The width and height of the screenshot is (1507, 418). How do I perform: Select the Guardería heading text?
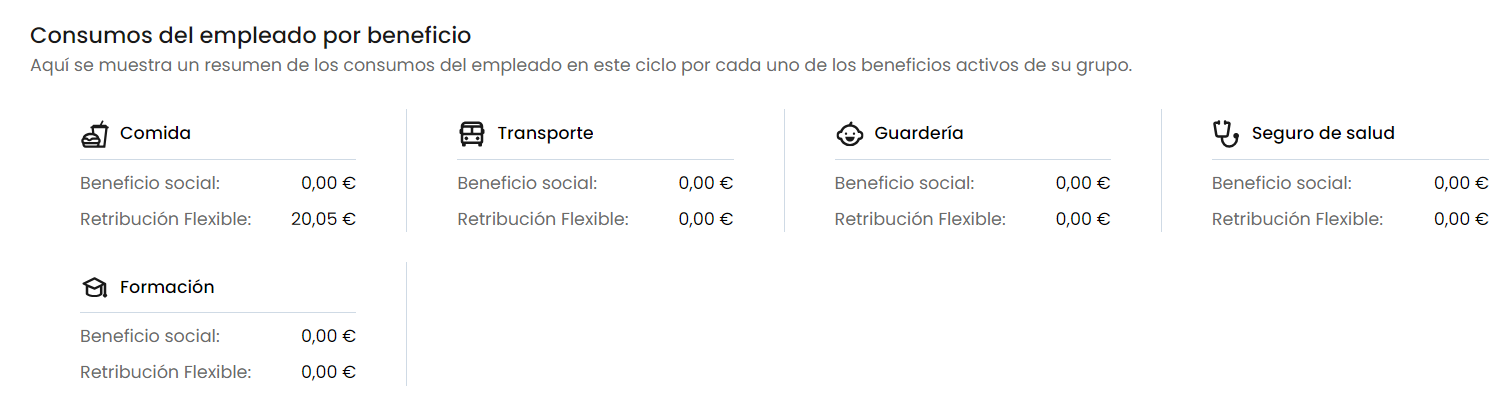tap(918, 133)
